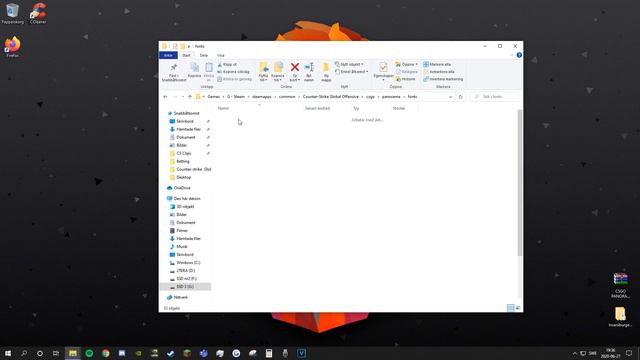640x360 pixels.
Task: Open the Flytta till dropdown
Action: point(263,78)
